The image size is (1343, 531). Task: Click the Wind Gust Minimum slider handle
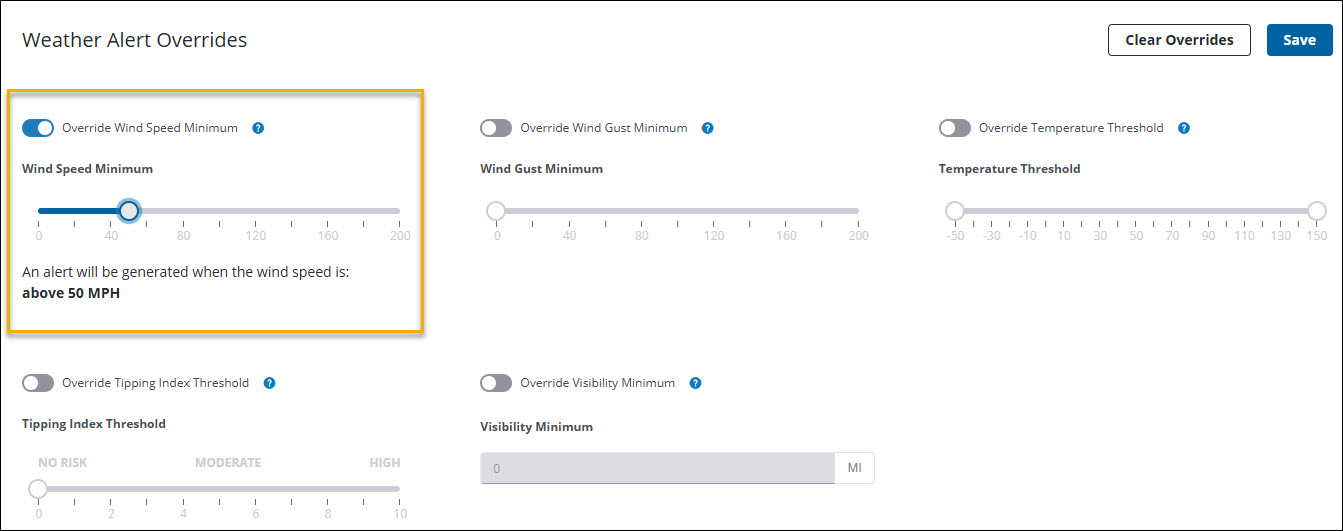point(496,211)
